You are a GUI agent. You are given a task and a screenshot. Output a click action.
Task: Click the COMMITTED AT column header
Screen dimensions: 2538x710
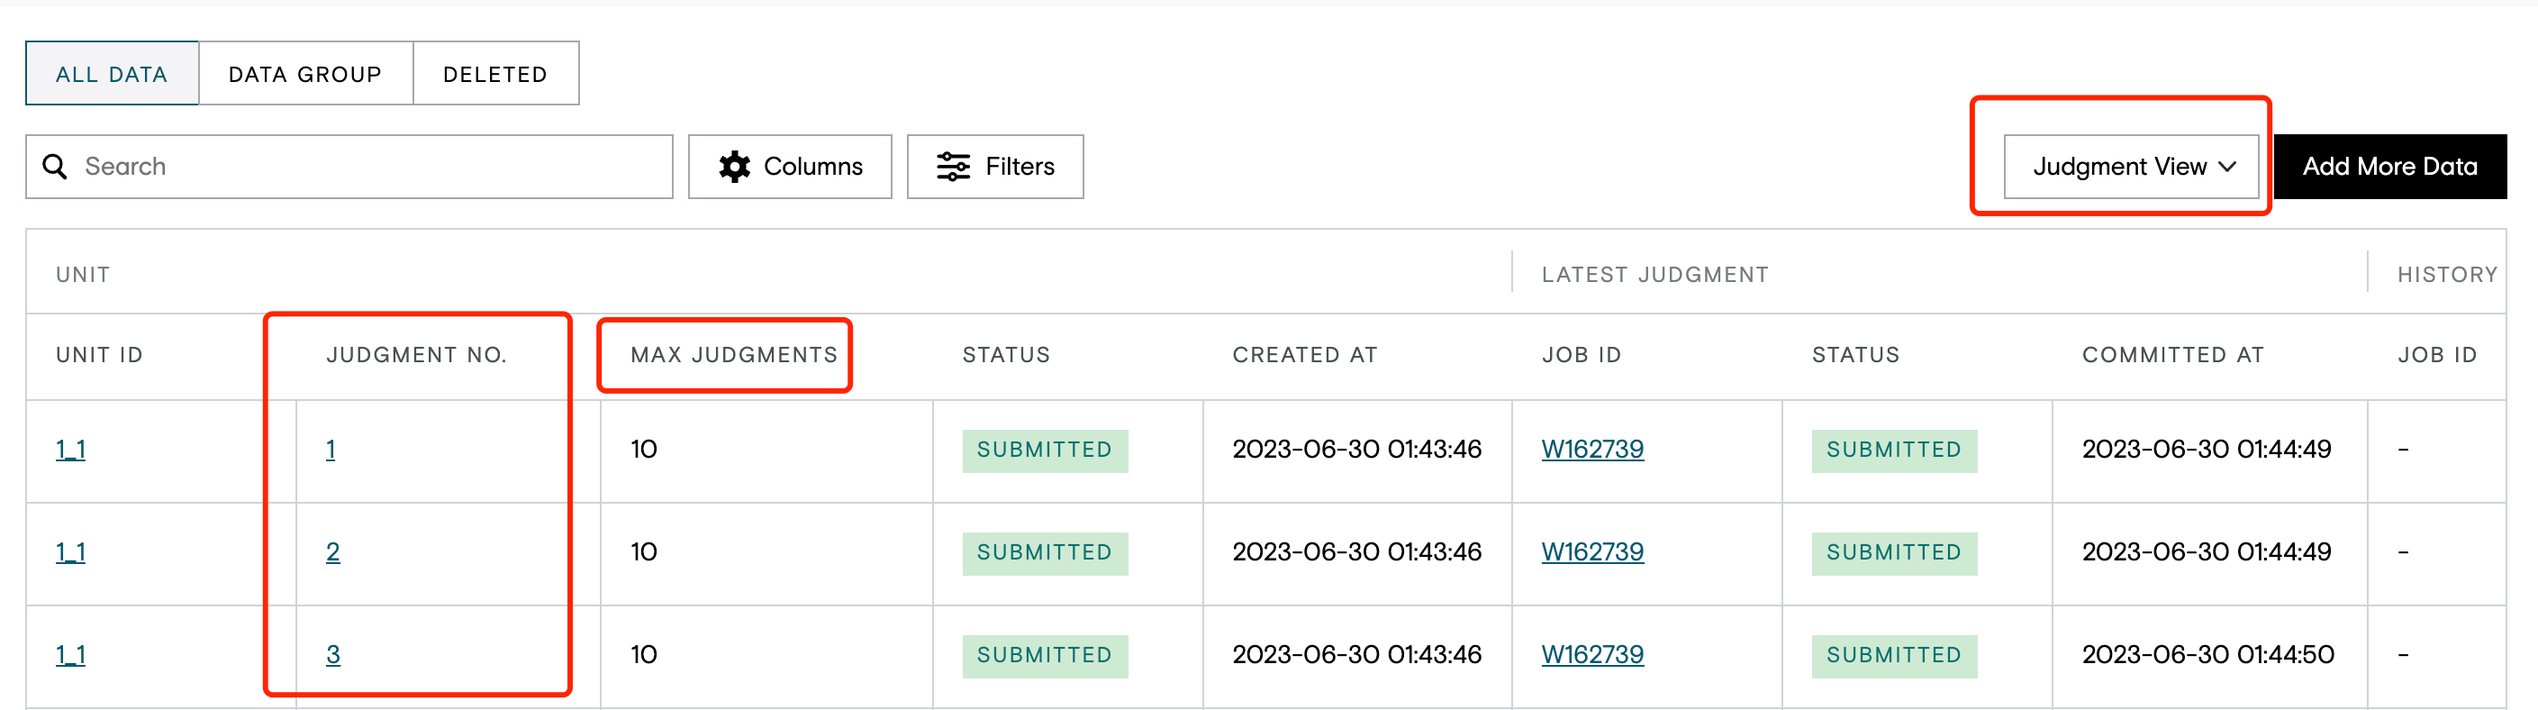click(2173, 355)
